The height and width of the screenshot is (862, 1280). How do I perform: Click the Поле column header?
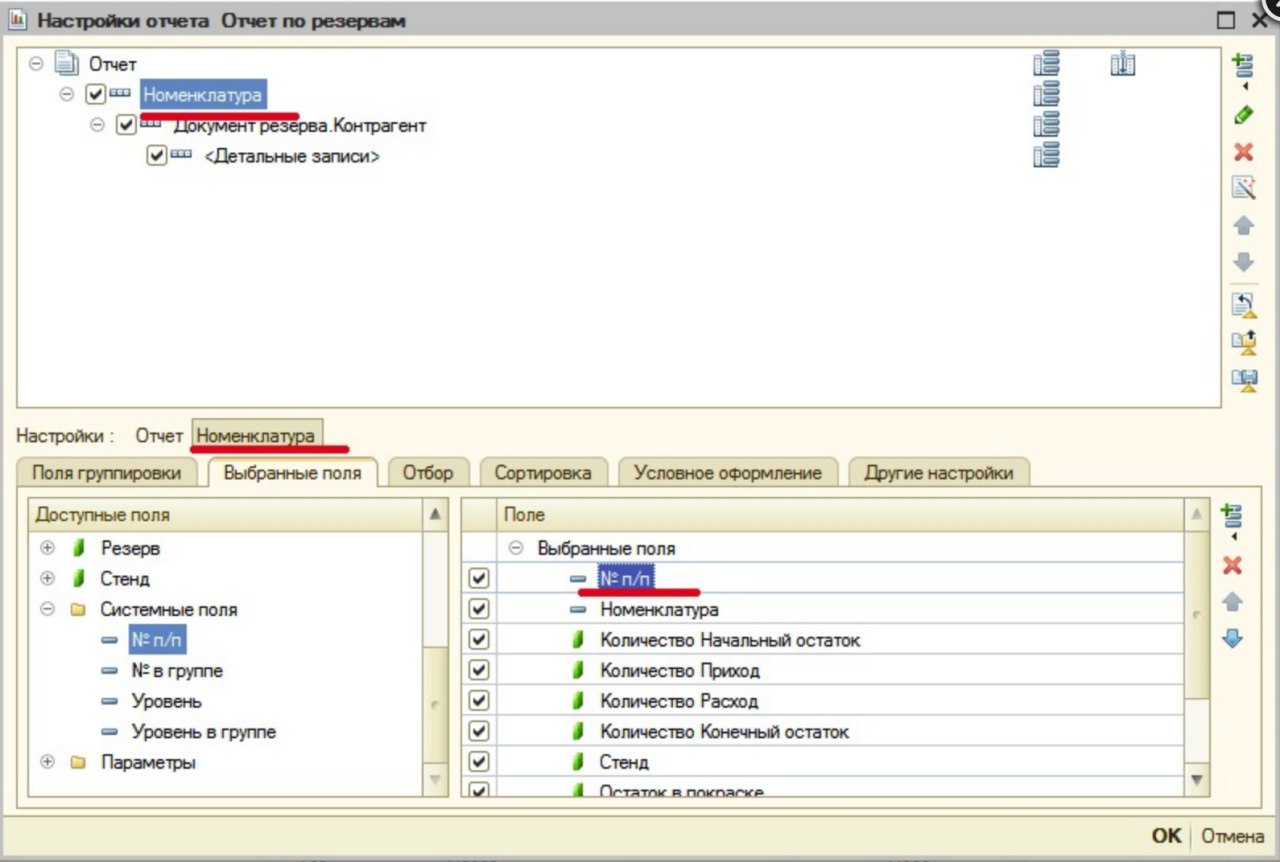[840, 515]
